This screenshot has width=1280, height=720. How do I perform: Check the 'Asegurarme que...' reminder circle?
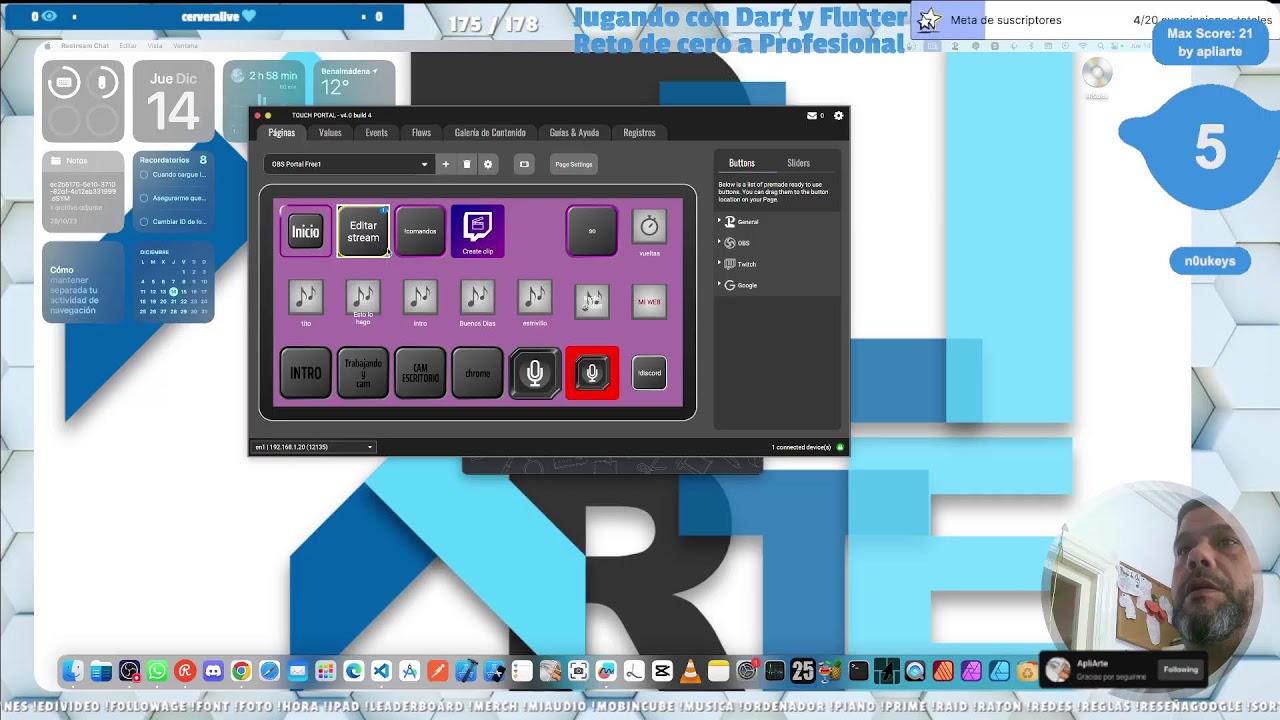[x=144, y=198]
